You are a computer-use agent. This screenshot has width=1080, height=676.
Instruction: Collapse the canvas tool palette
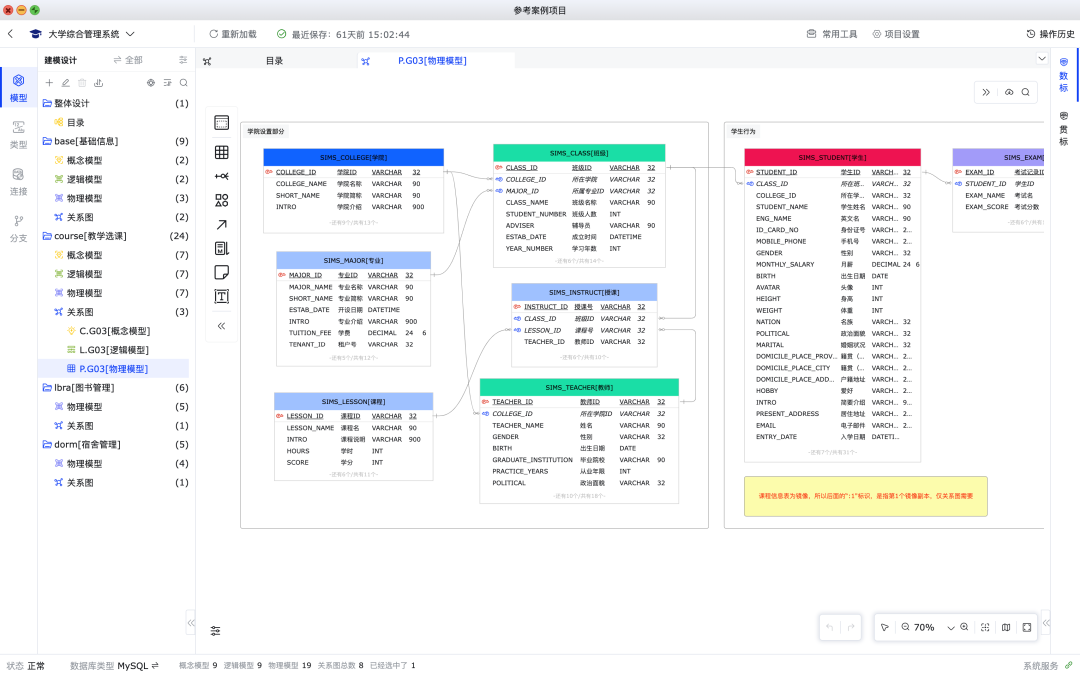click(222, 326)
